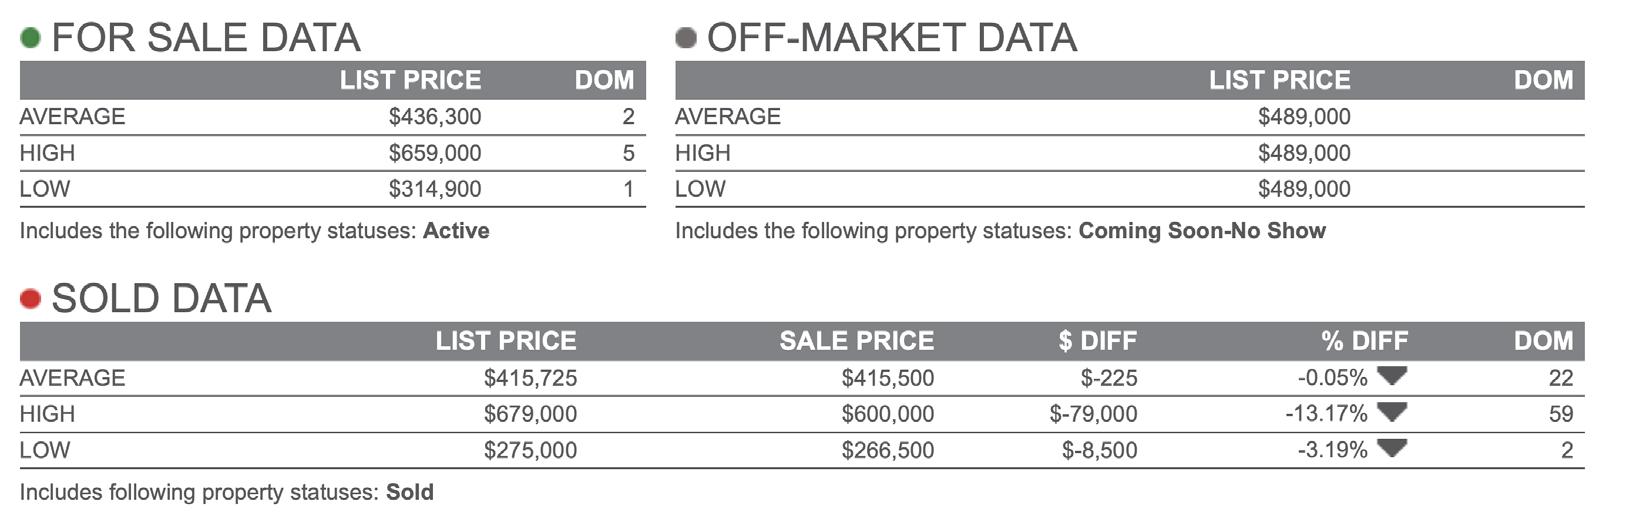
Task: Click the down arrow beside -13.17%
Action: tap(1391, 412)
